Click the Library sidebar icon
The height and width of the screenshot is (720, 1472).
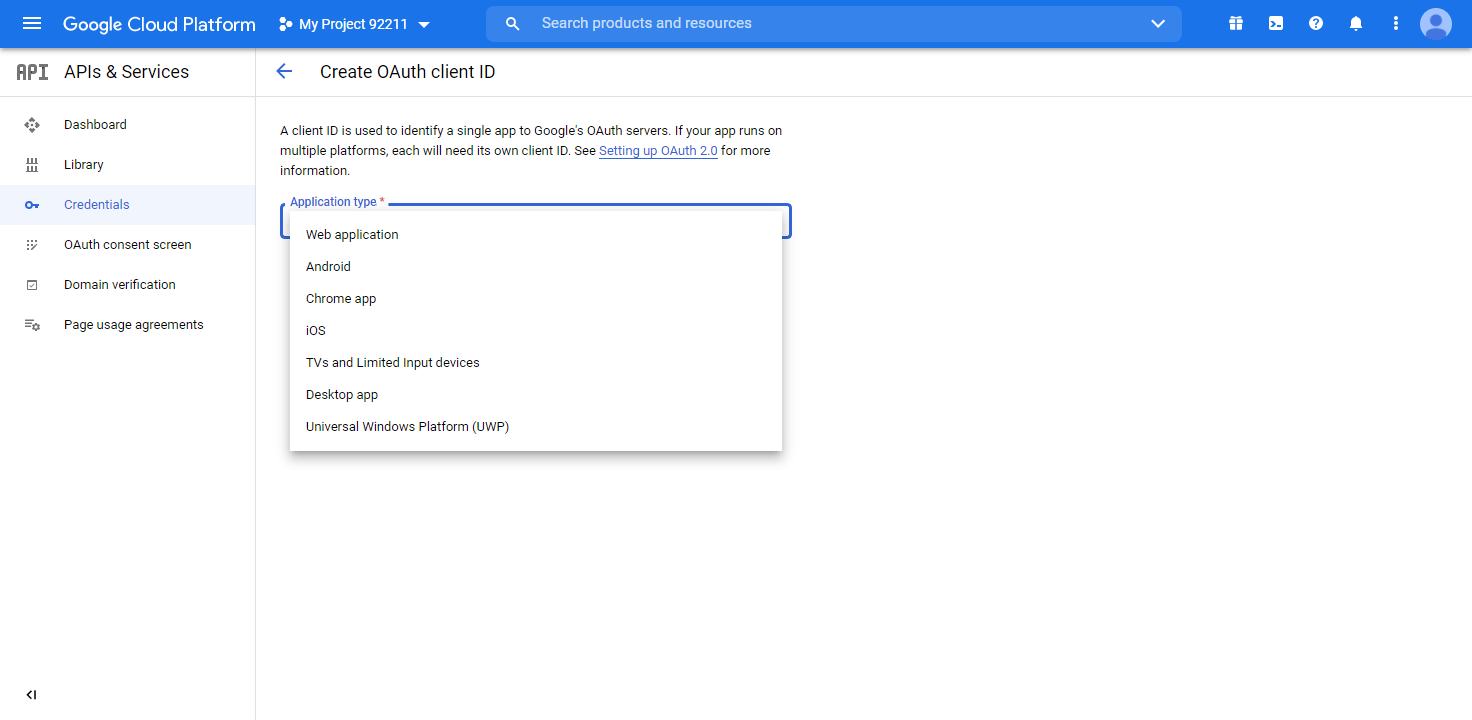[32, 165]
